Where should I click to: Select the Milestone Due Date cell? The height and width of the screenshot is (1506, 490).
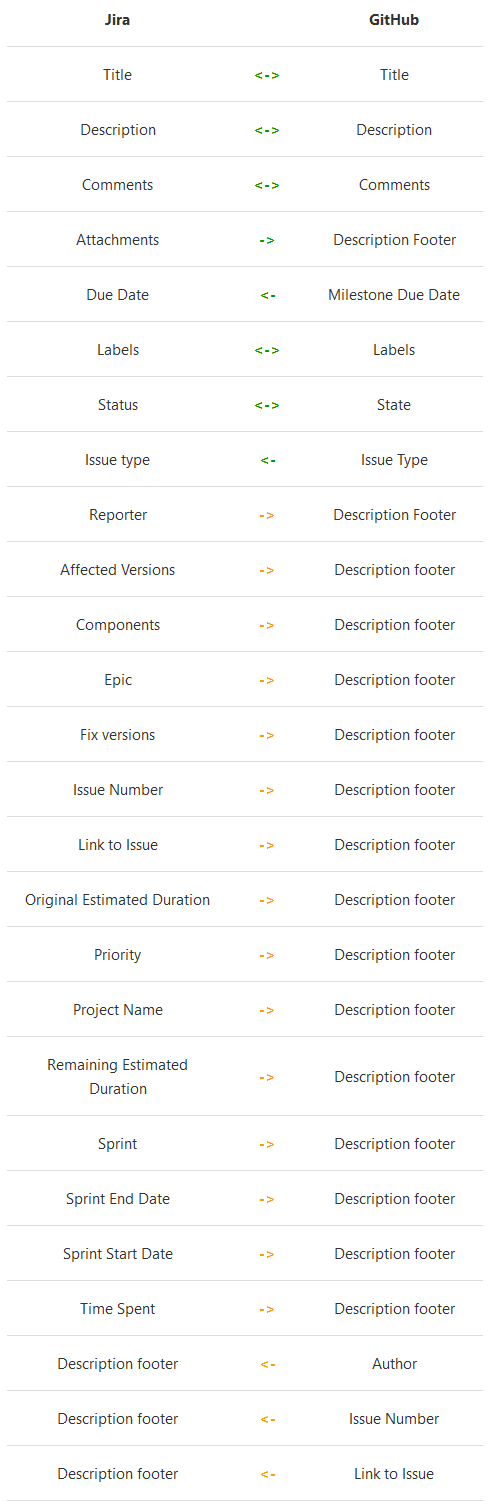click(x=394, y=295)
